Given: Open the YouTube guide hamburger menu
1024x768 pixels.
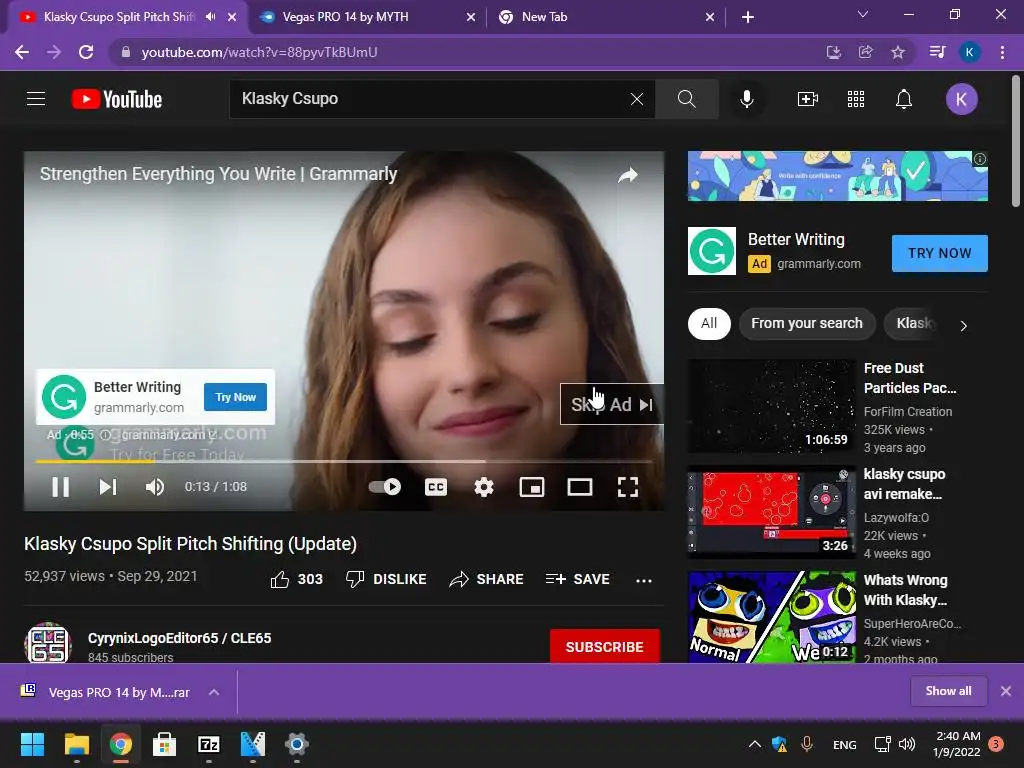Looking at the screenshot, I should [36, 99].
